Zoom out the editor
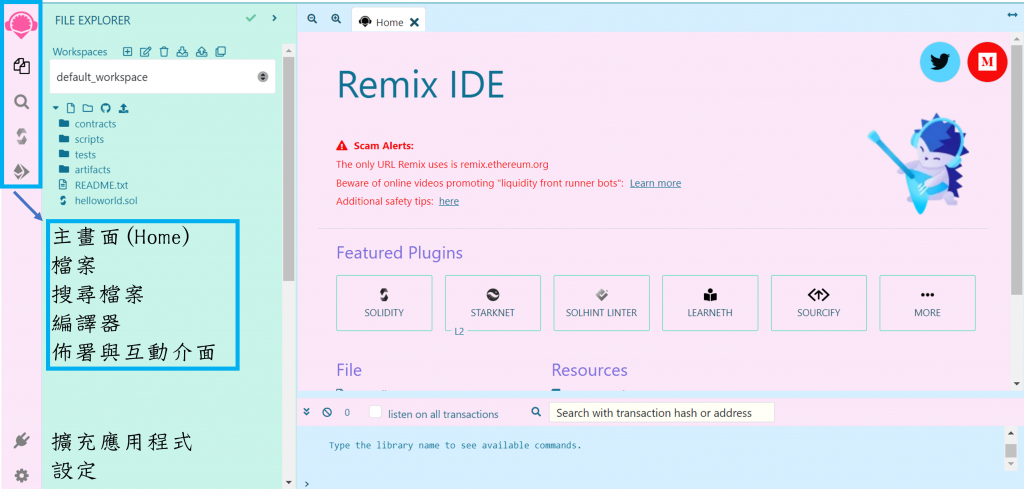 coord(312,20)
